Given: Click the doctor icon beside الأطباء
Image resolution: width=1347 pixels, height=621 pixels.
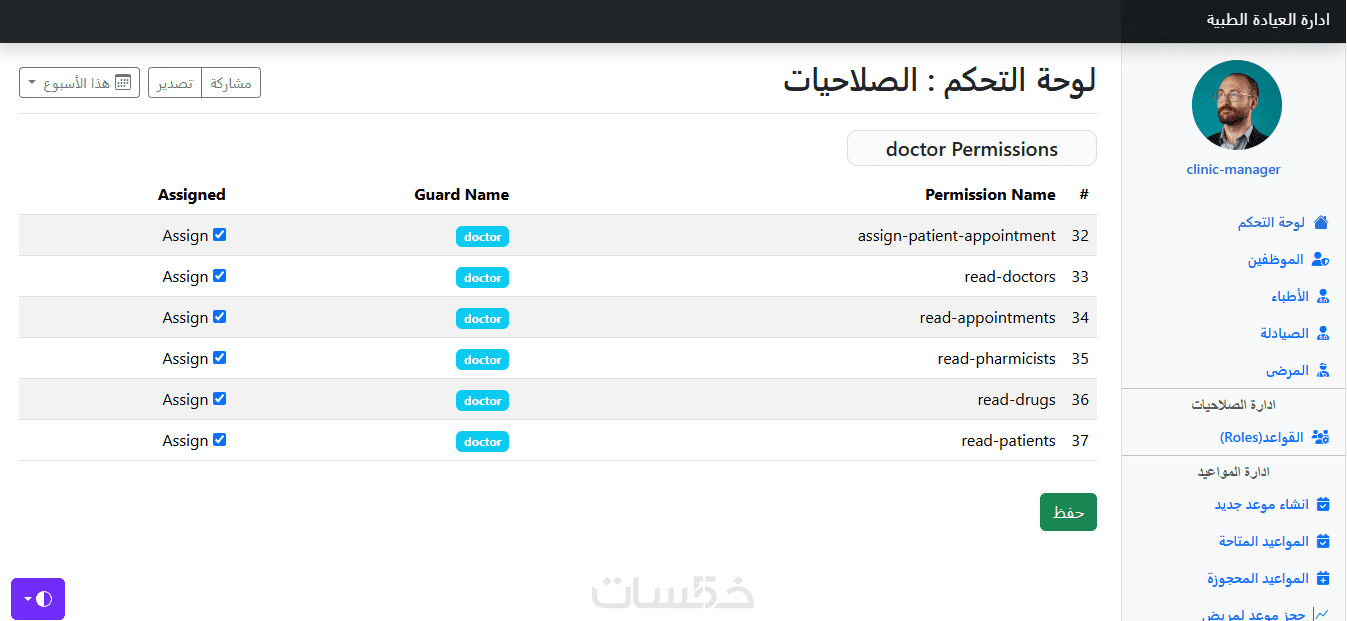Looking at the screenshot, I should tap(1323, 297).
